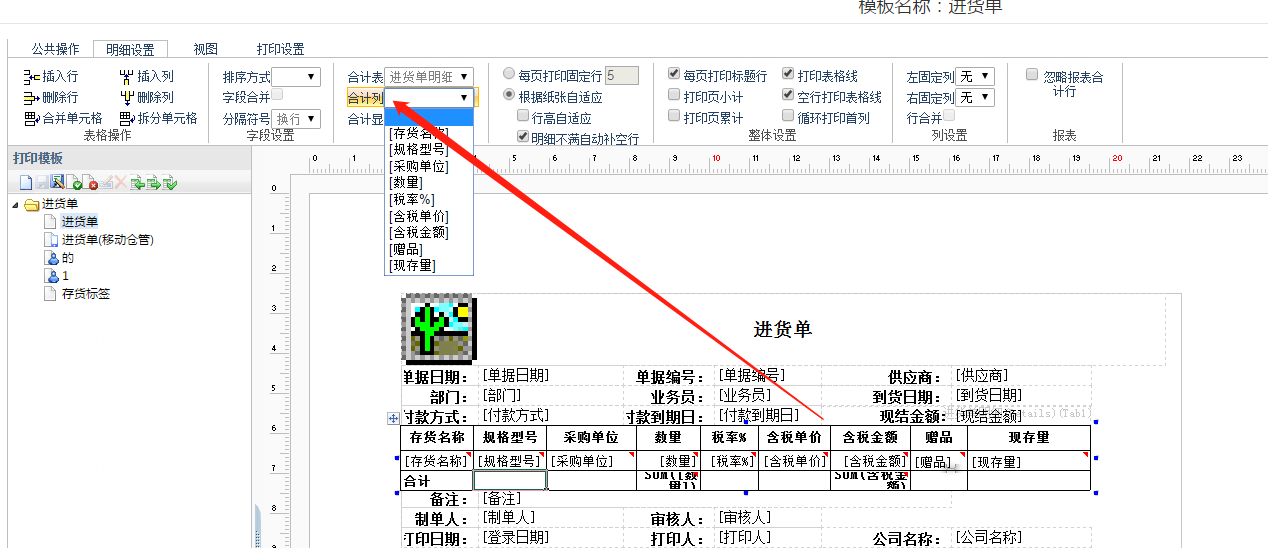Toggle 空行打印表格线 checkbox

point(788,95)
